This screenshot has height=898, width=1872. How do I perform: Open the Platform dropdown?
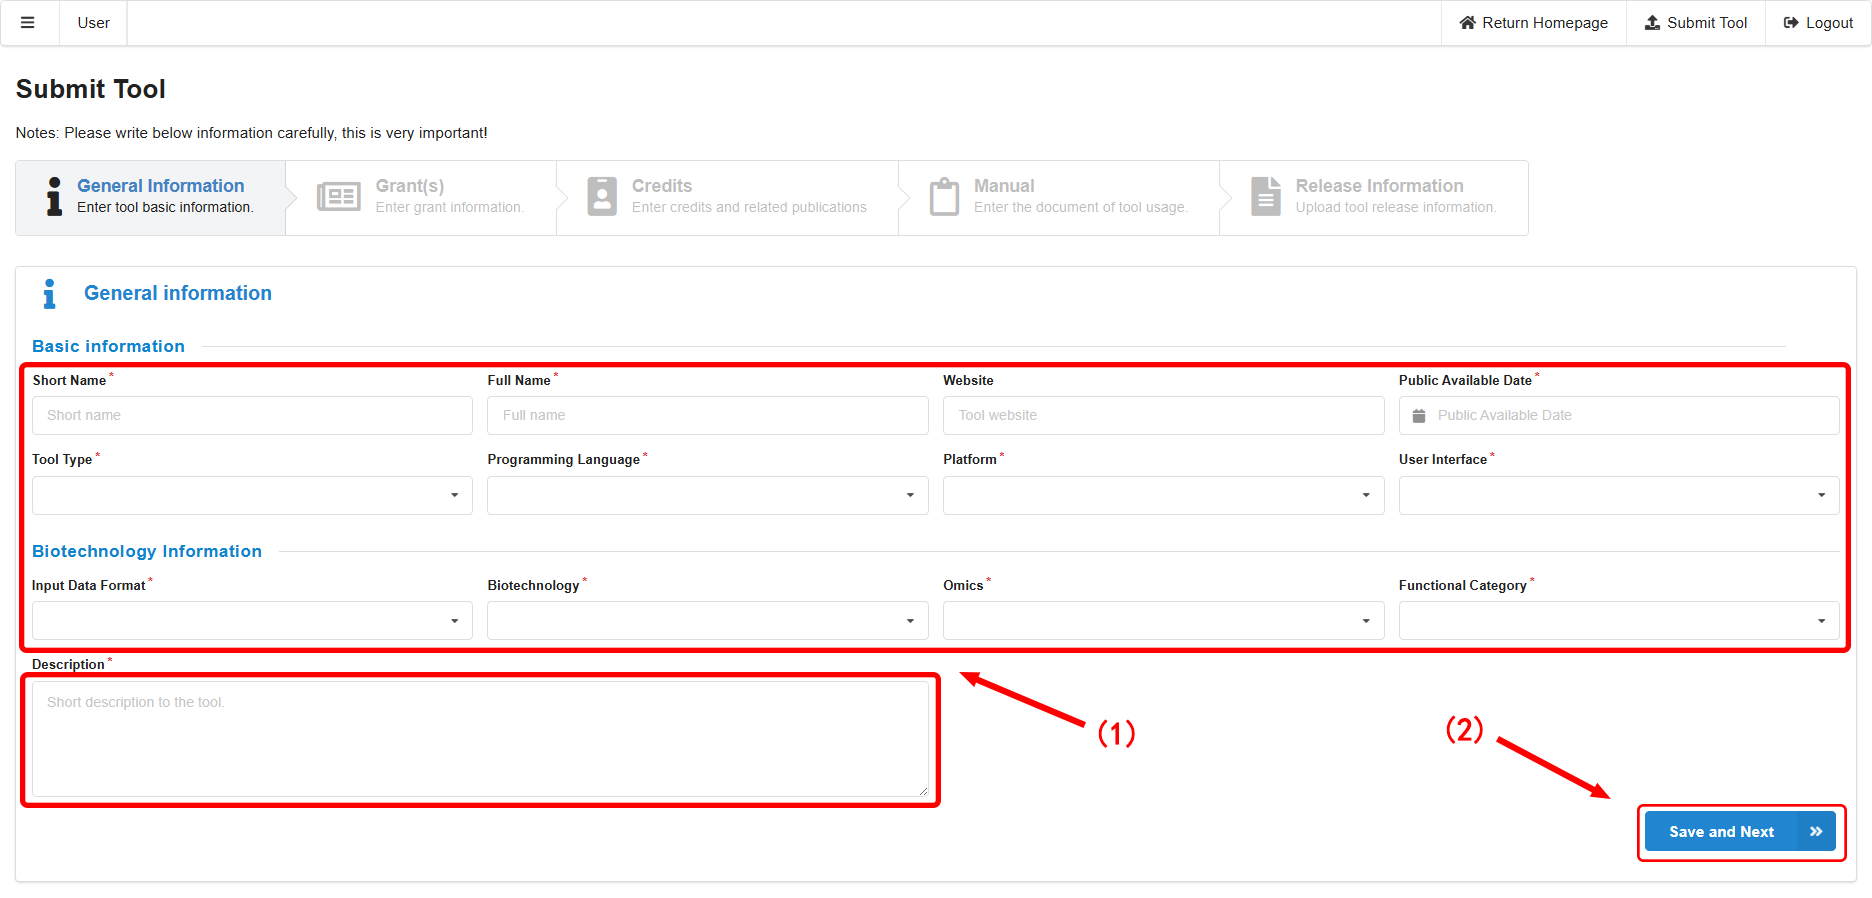coord(1163,496)
